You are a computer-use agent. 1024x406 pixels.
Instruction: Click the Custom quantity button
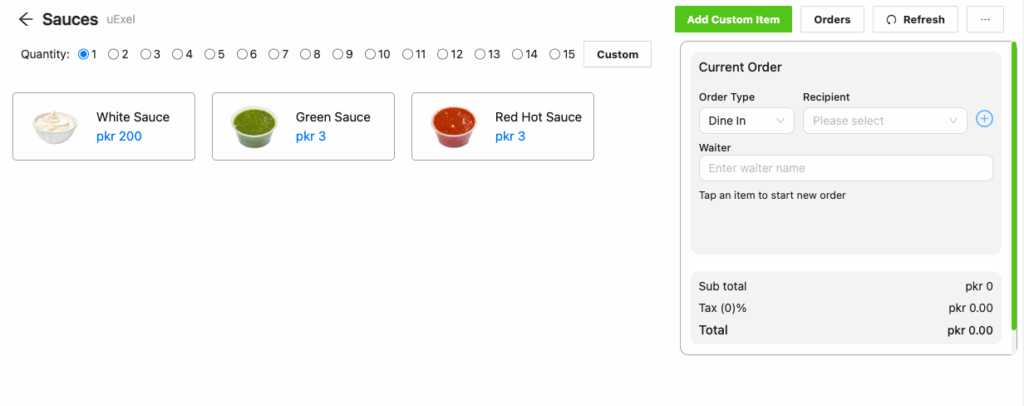[617, 54]
